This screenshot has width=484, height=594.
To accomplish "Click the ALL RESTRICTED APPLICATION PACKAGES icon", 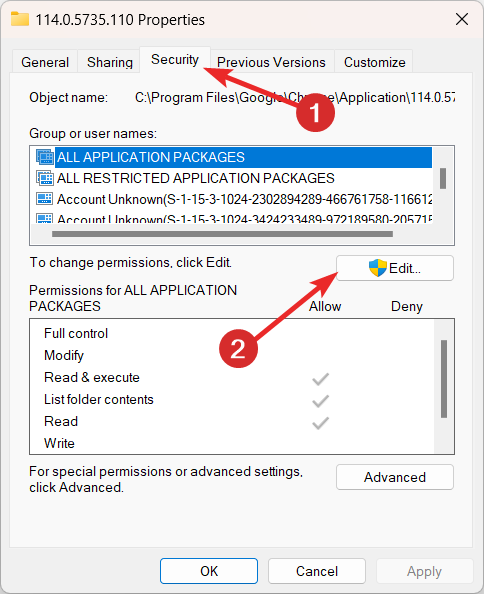I will (45, 178).
